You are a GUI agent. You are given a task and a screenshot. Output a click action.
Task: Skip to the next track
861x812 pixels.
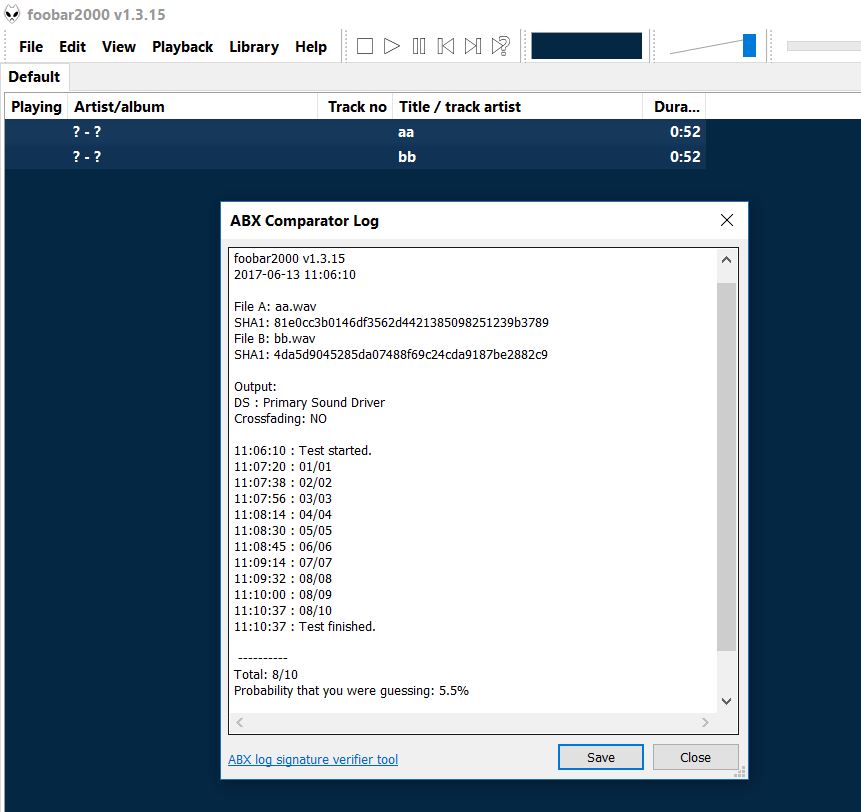(x=473, y=46)
